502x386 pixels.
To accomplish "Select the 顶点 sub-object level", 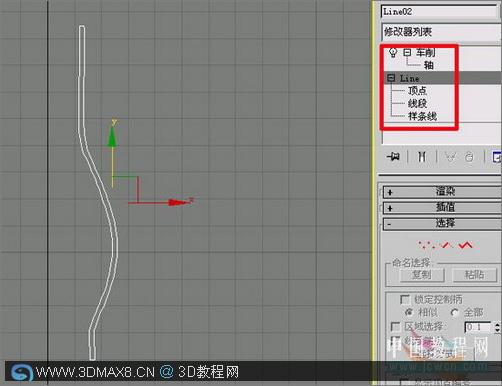I will (x=417, y=90).
